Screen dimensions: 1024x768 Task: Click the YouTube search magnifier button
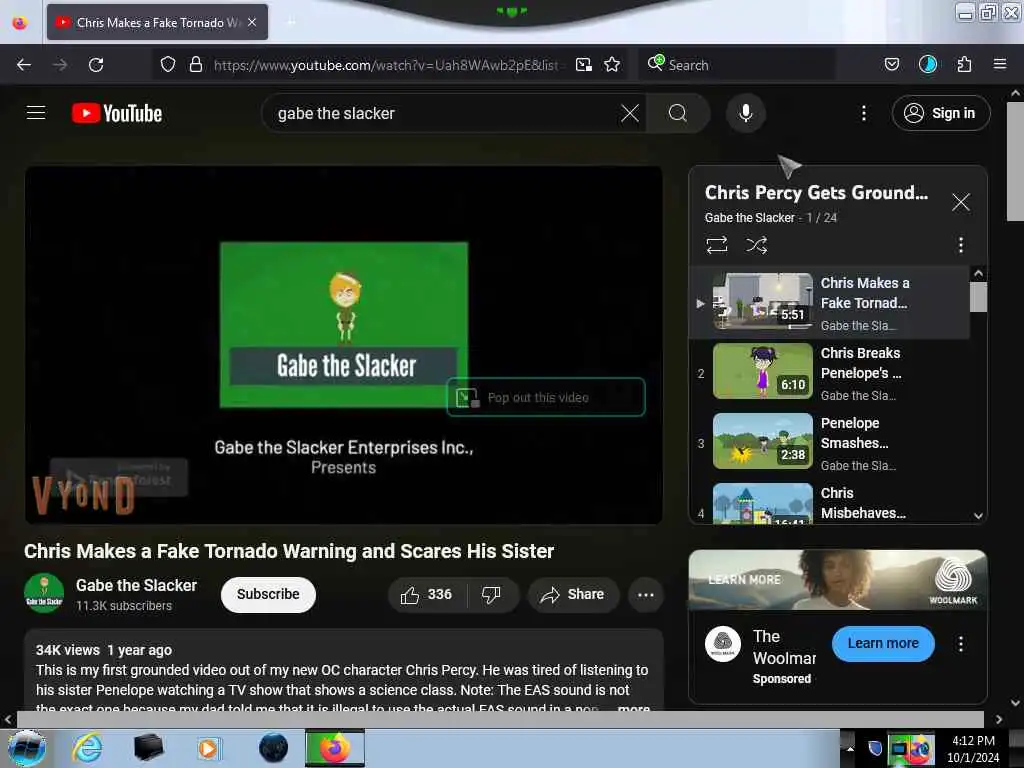click(x=678, y=114)
